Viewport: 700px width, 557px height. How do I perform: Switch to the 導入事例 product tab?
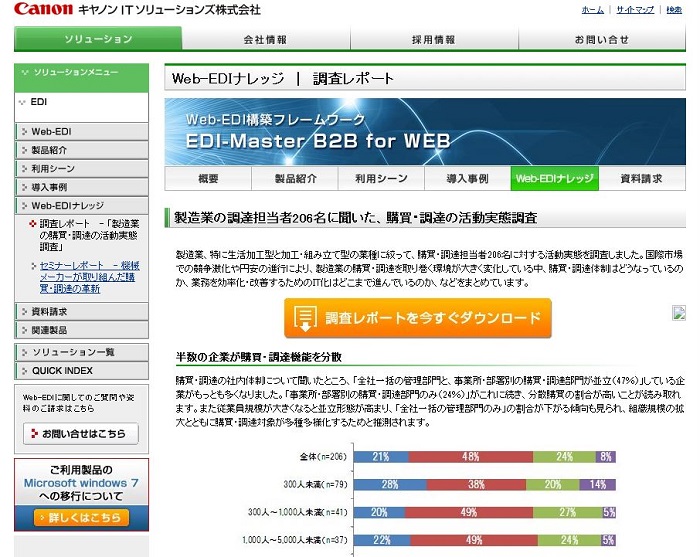(x=467, y=179)
